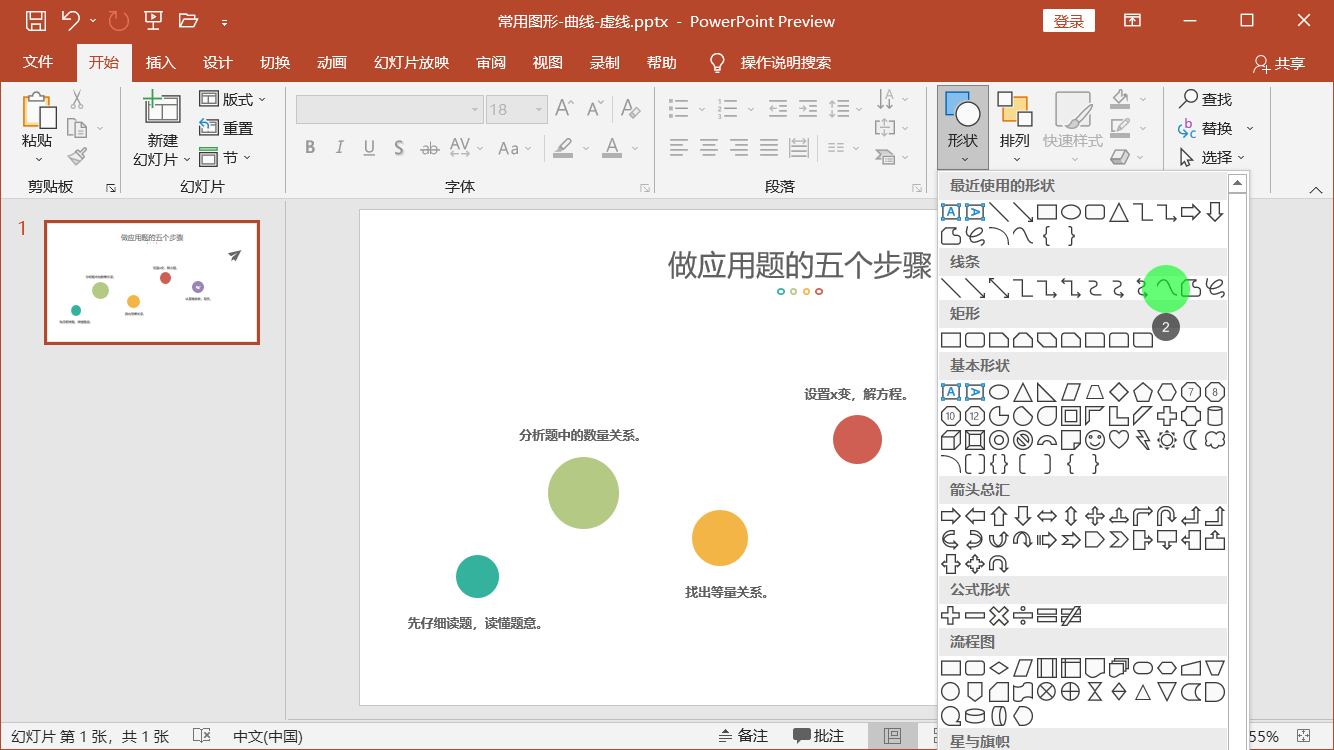Open the 动画 animations tab
The width and height of the screenshot is (1334, 750).
click(331, 62)
